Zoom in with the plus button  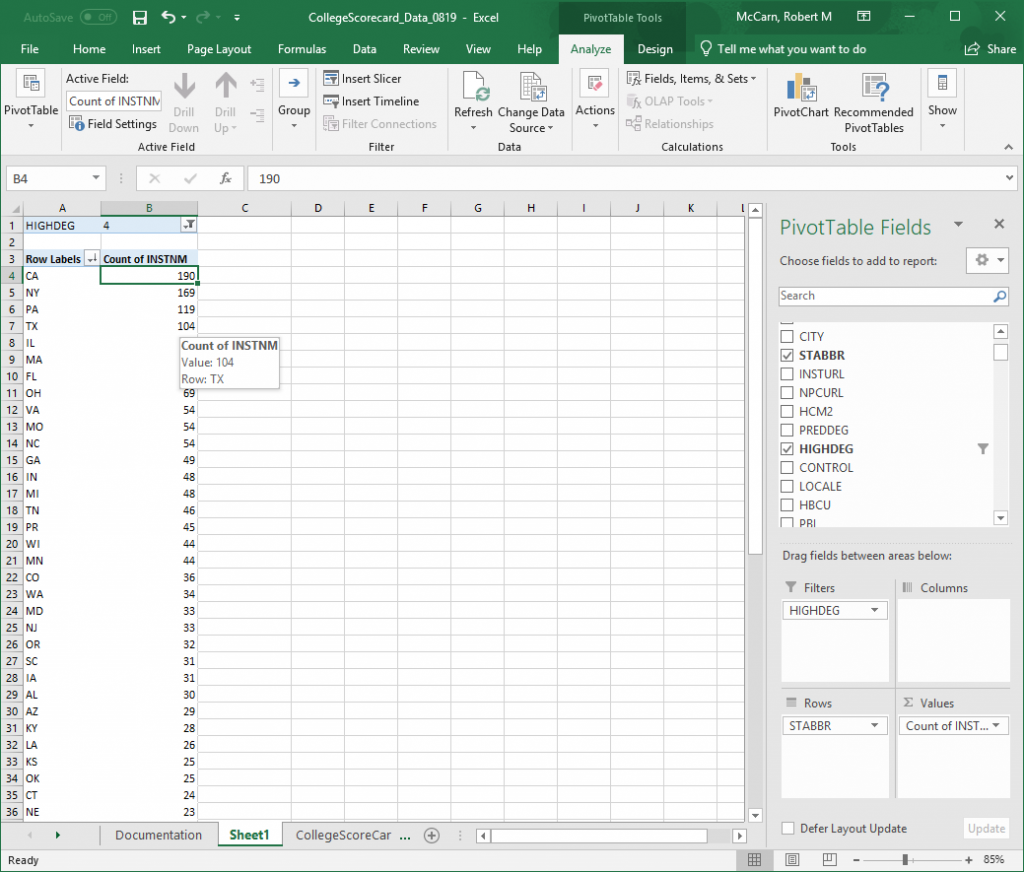(x=969, y=860)
